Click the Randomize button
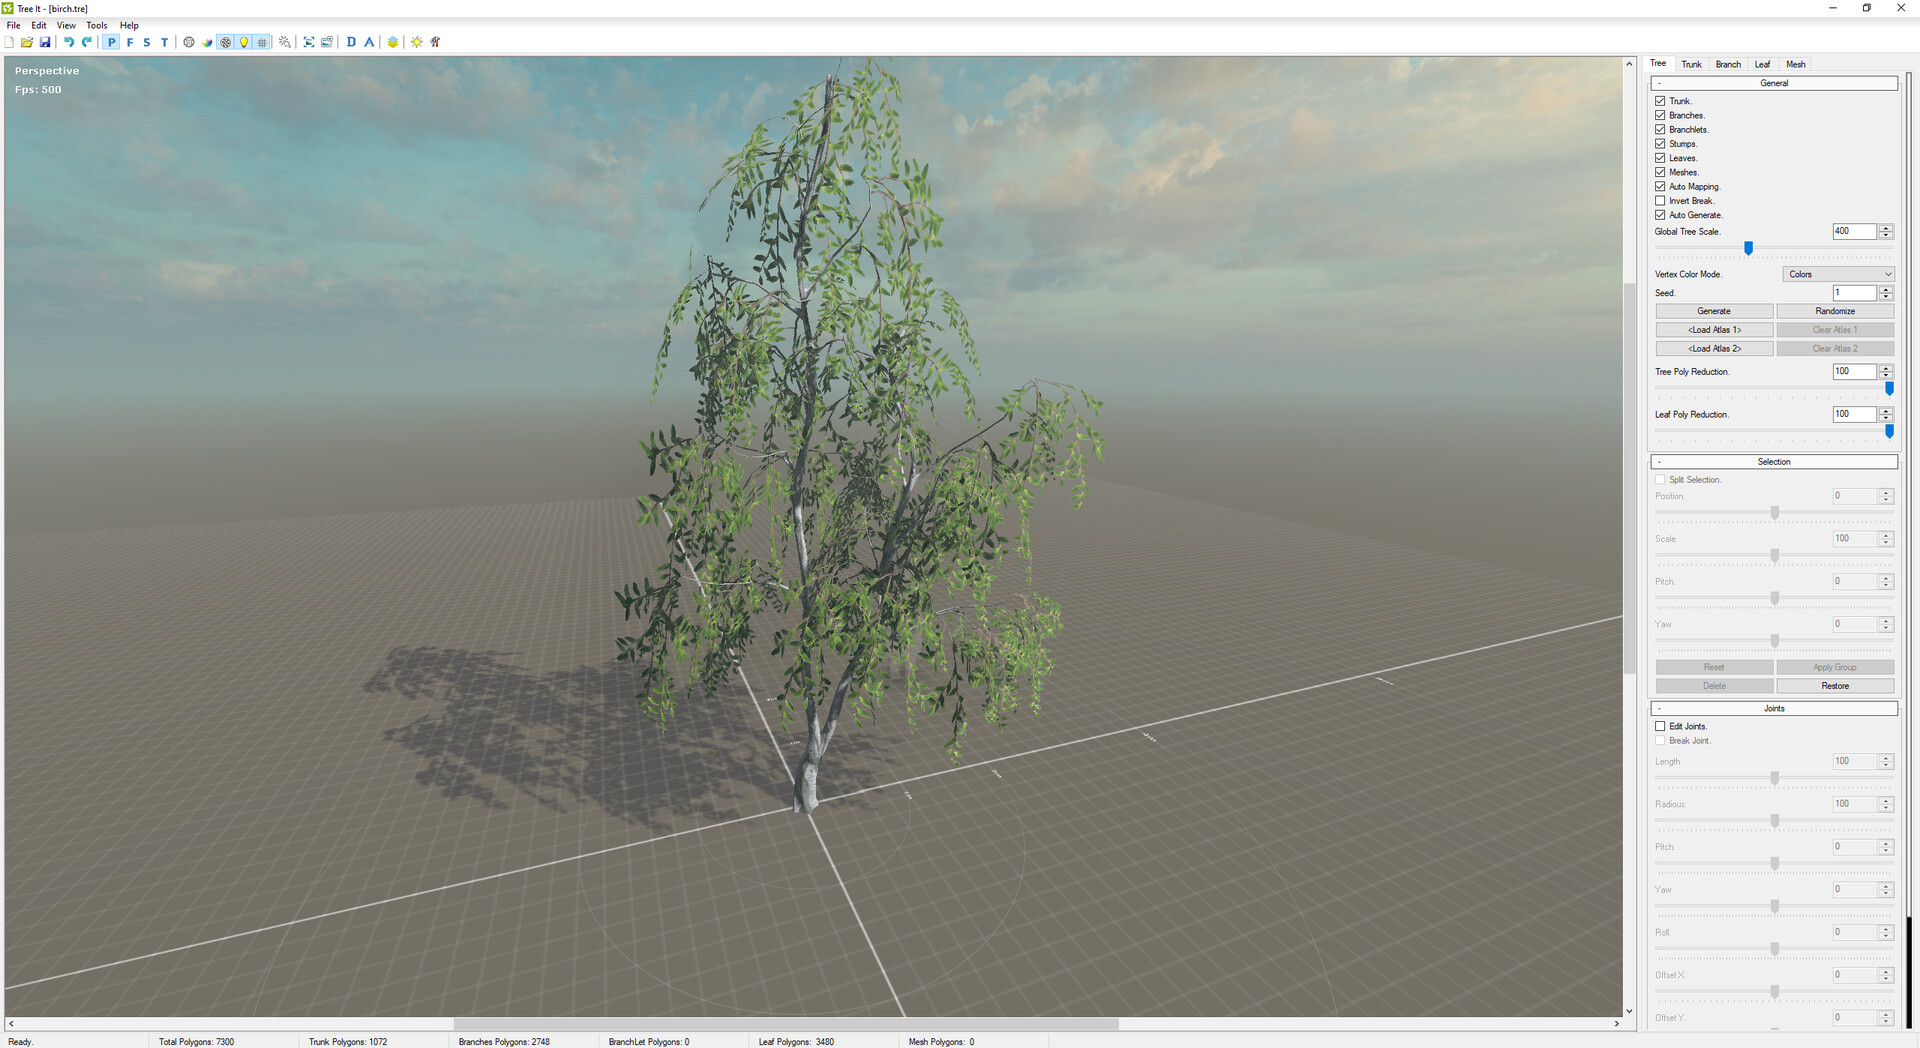This screenshot has height=1048, width=1920. 1835,311
